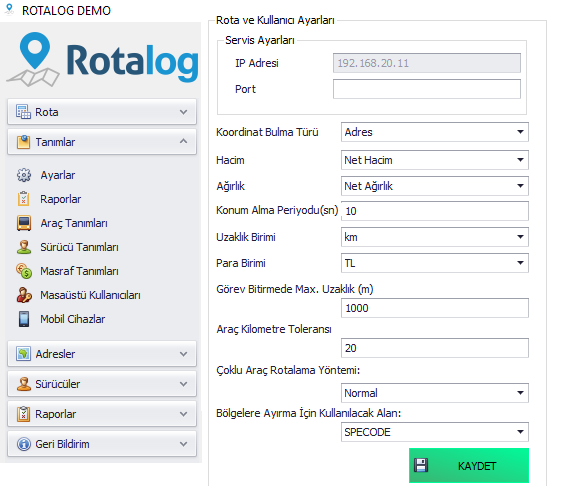562x492 pixels.
Task: Open the Sürücüler menu group
Action: pos(102,384)
